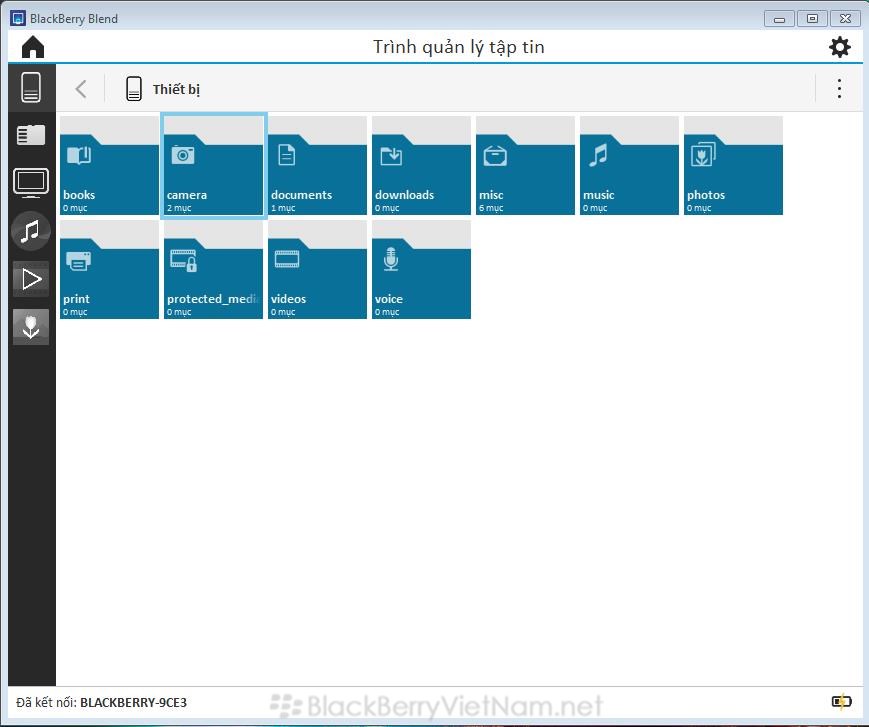869x727 pixels.
Task: Open the books folder
Action: click(109, 166)
